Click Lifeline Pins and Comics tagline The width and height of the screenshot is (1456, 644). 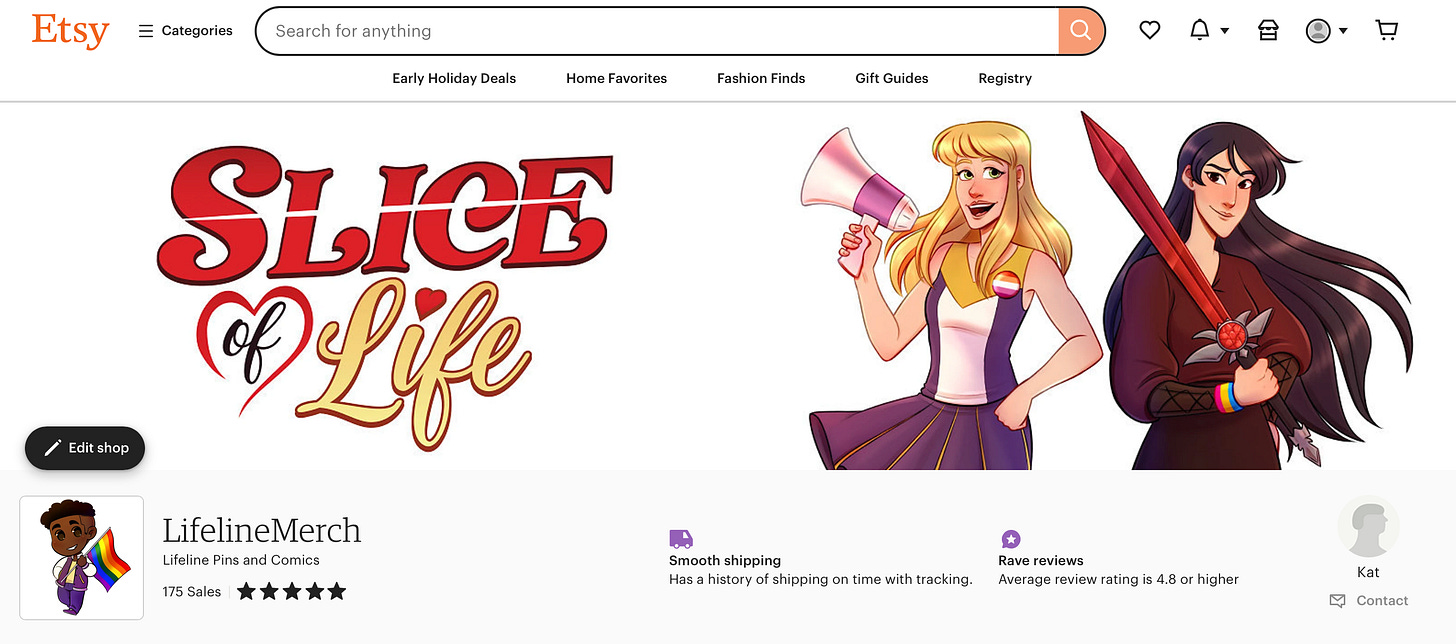click(x=241, y=560)
